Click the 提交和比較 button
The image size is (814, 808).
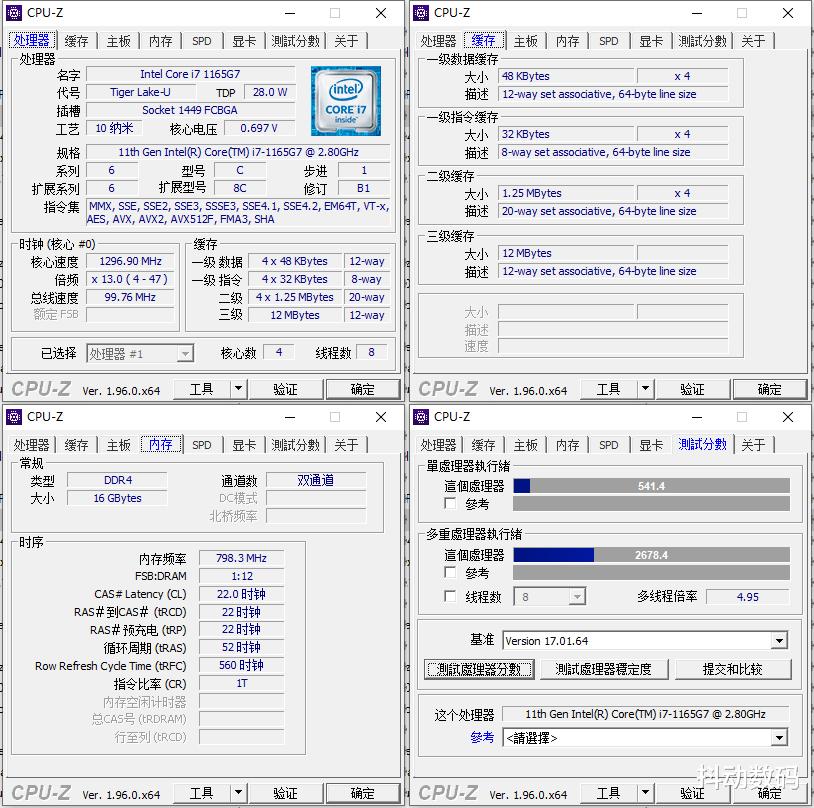click(733, 670)
